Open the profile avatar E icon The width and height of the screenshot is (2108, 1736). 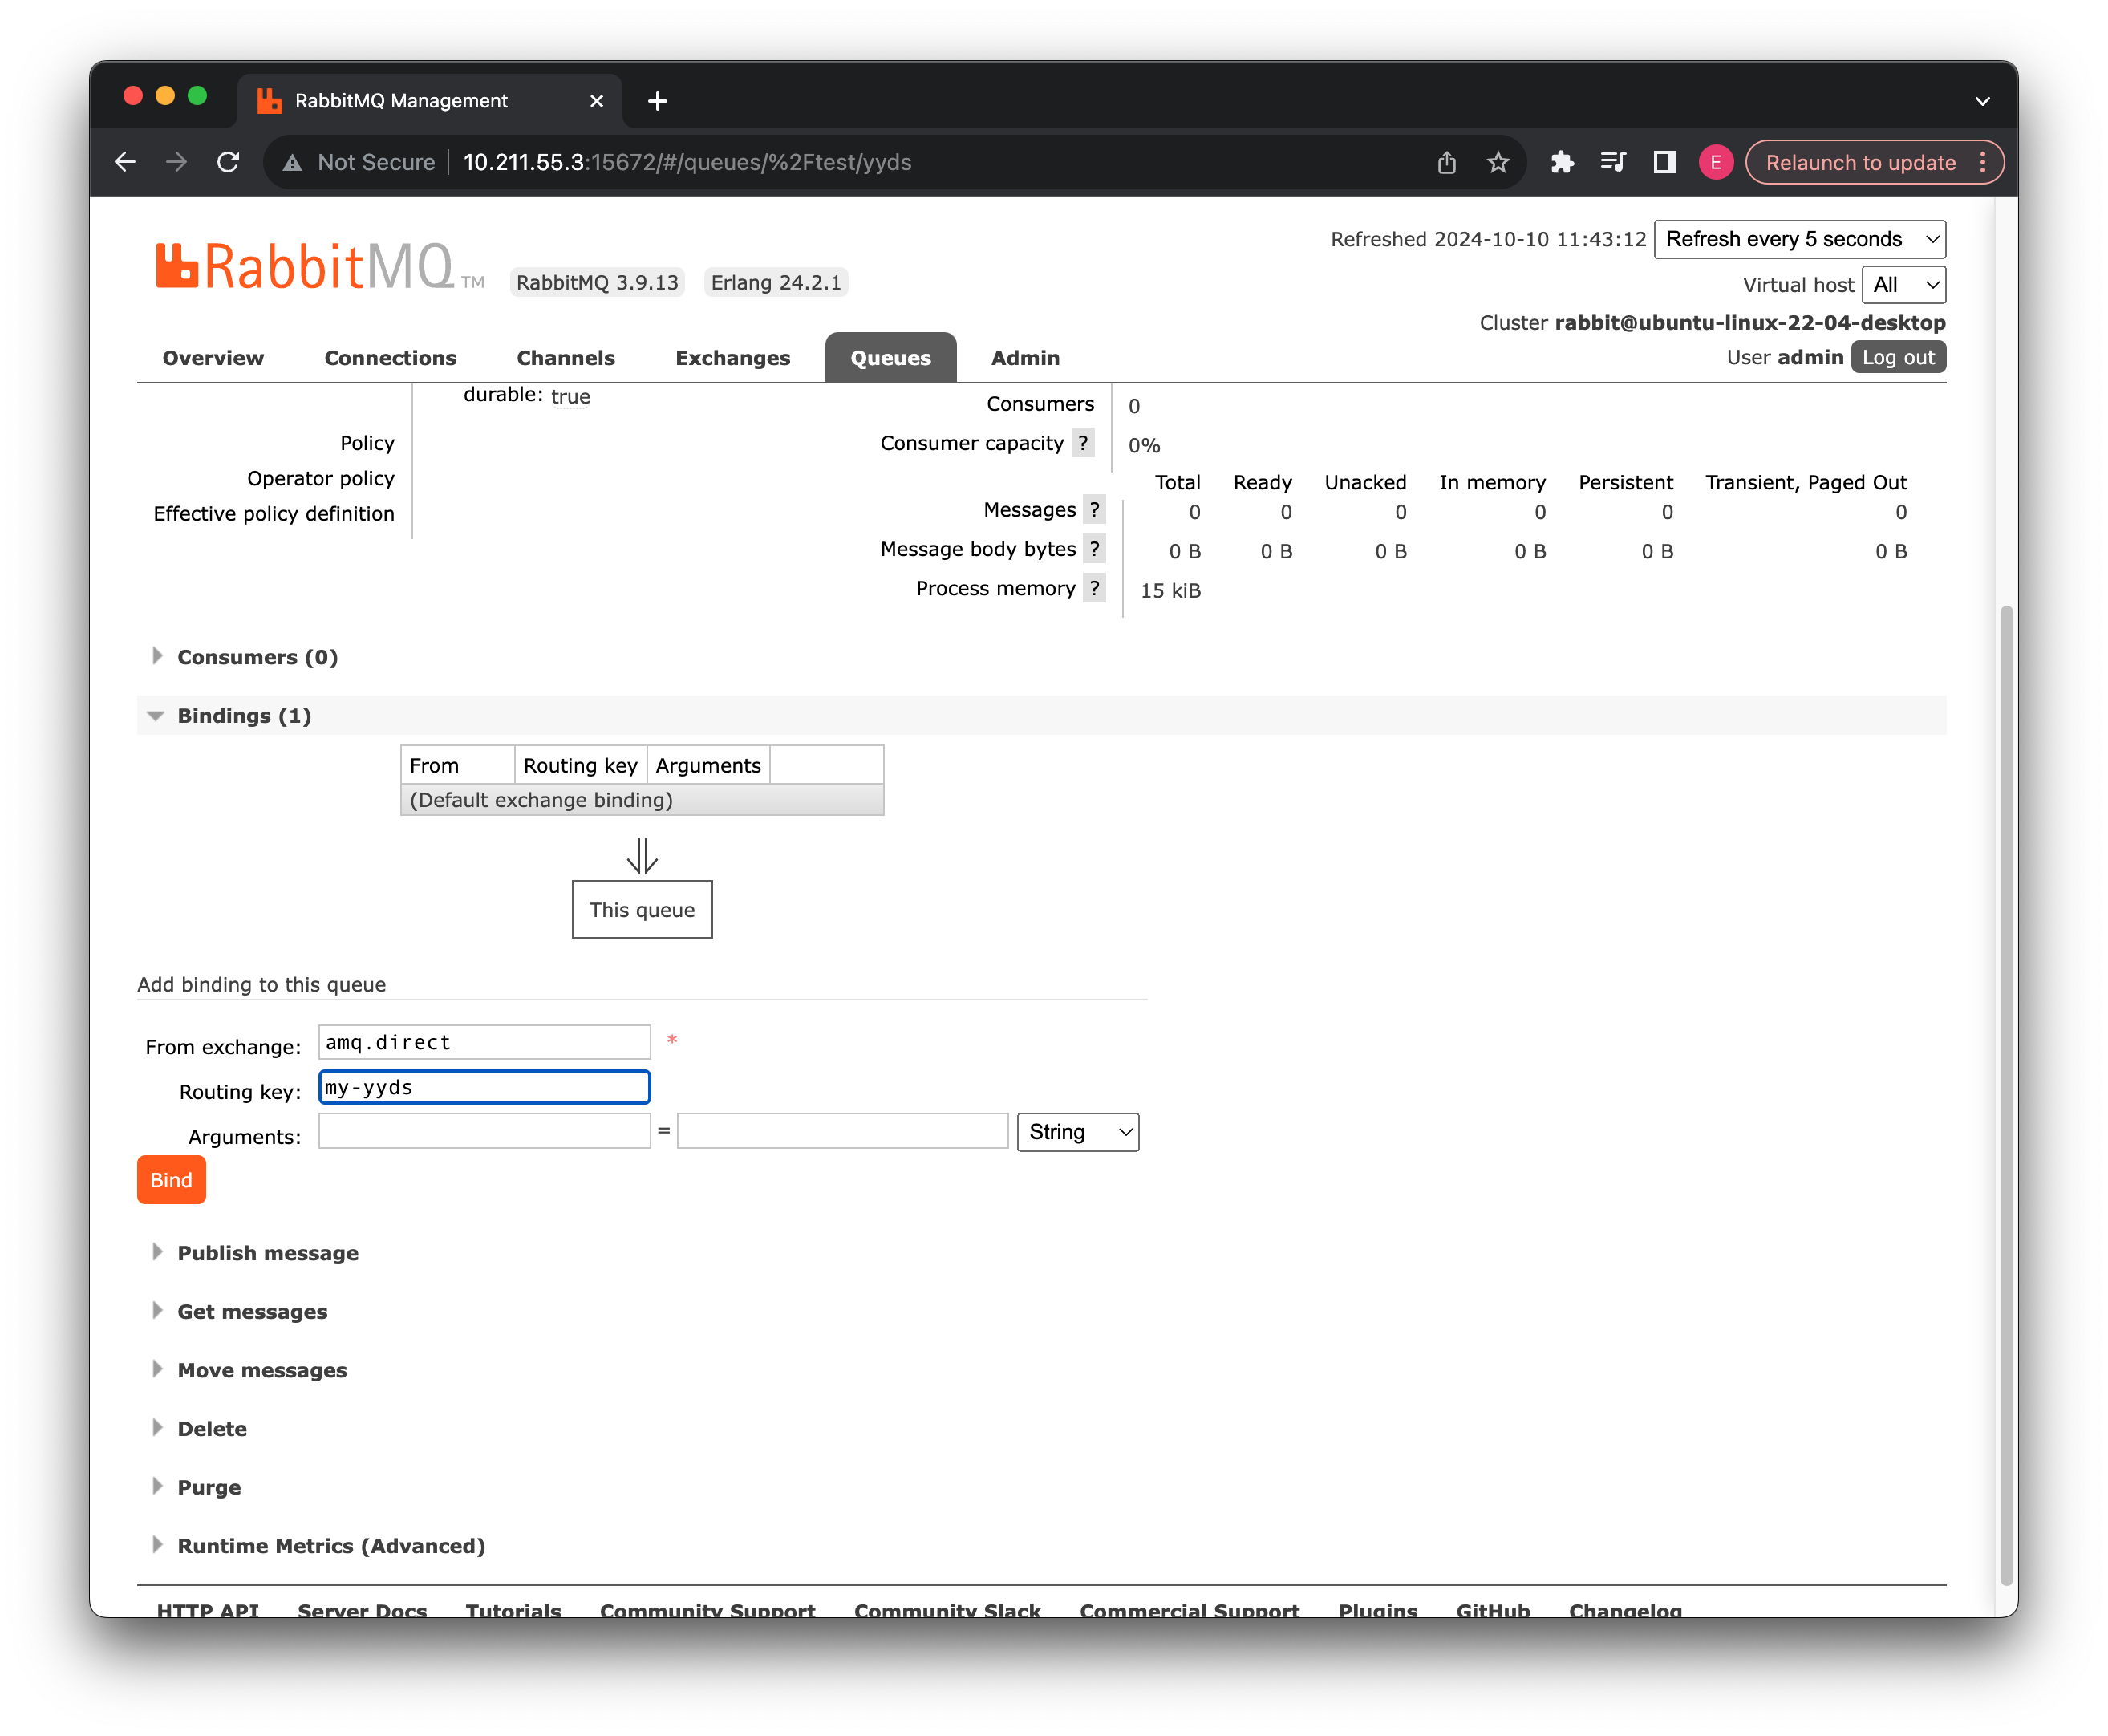click(x=1715, y=162)
